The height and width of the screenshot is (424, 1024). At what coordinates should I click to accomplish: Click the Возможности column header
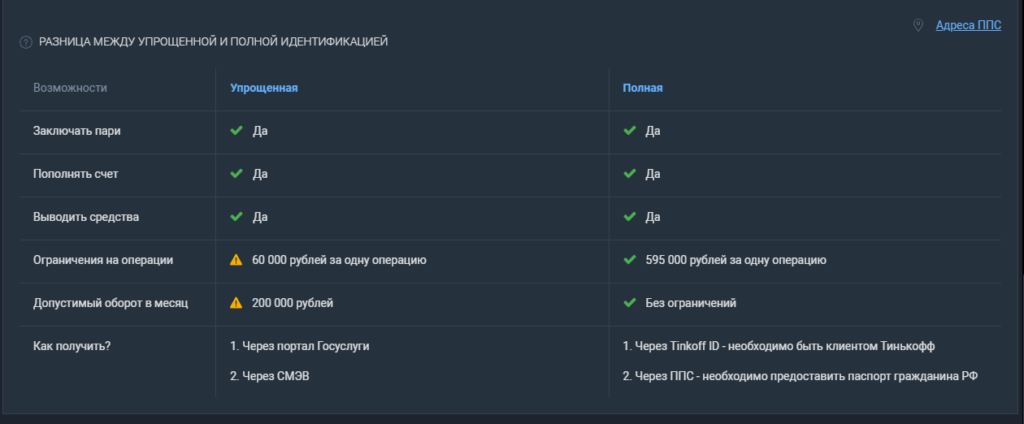click(x=70, y=88)
